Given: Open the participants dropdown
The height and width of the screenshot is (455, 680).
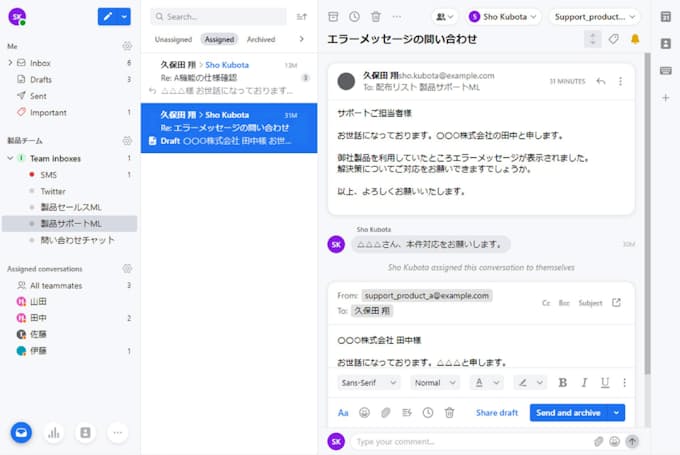Looking at the screenshot, I should [445, 17].
